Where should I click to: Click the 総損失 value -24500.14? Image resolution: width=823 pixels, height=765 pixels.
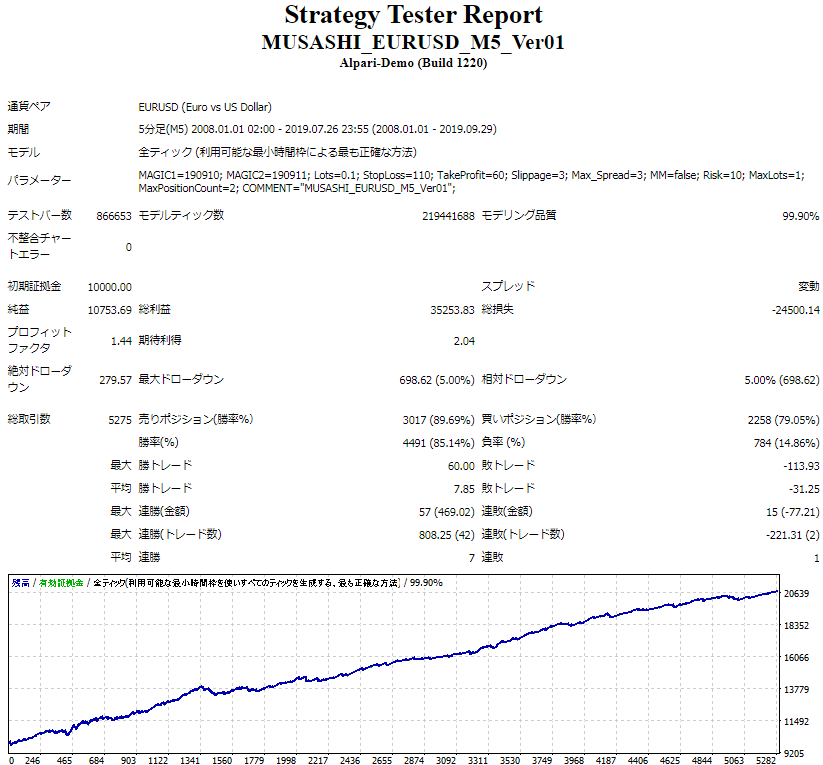pyautogui.click(x=795, y=310)
